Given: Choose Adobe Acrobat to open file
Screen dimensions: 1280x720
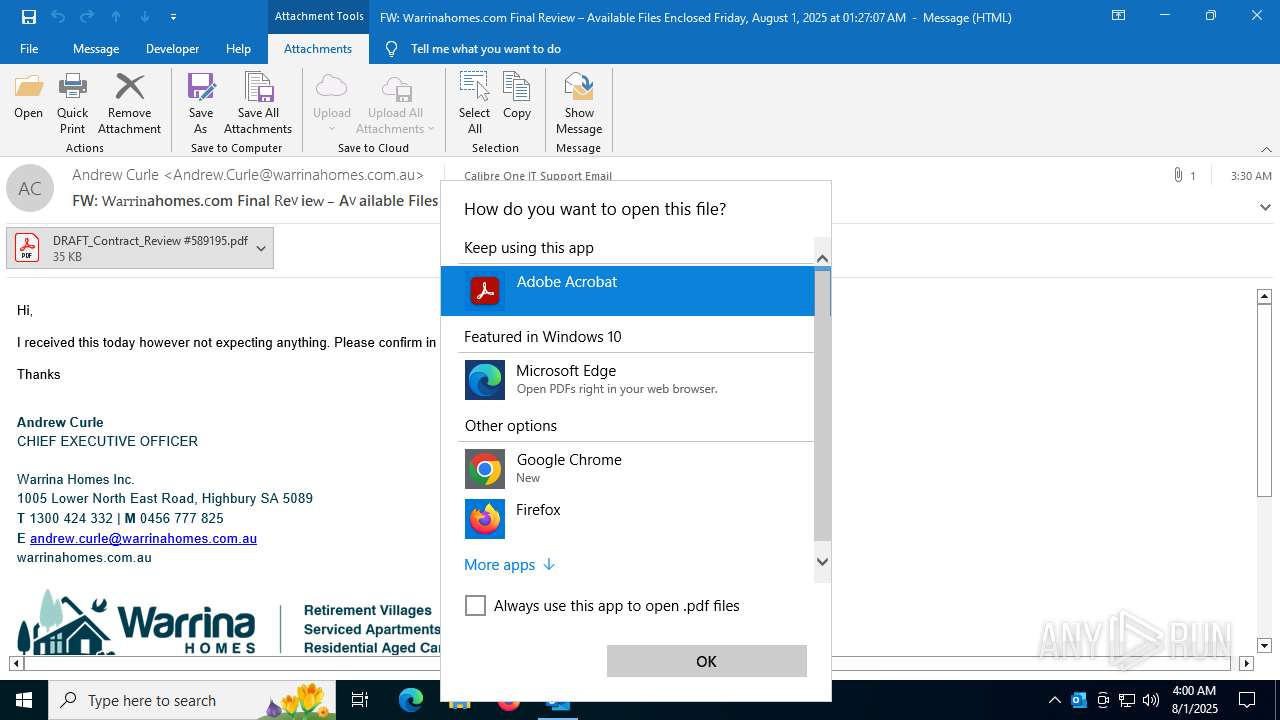Looking at the screenshot, I should tap(628, 291).
